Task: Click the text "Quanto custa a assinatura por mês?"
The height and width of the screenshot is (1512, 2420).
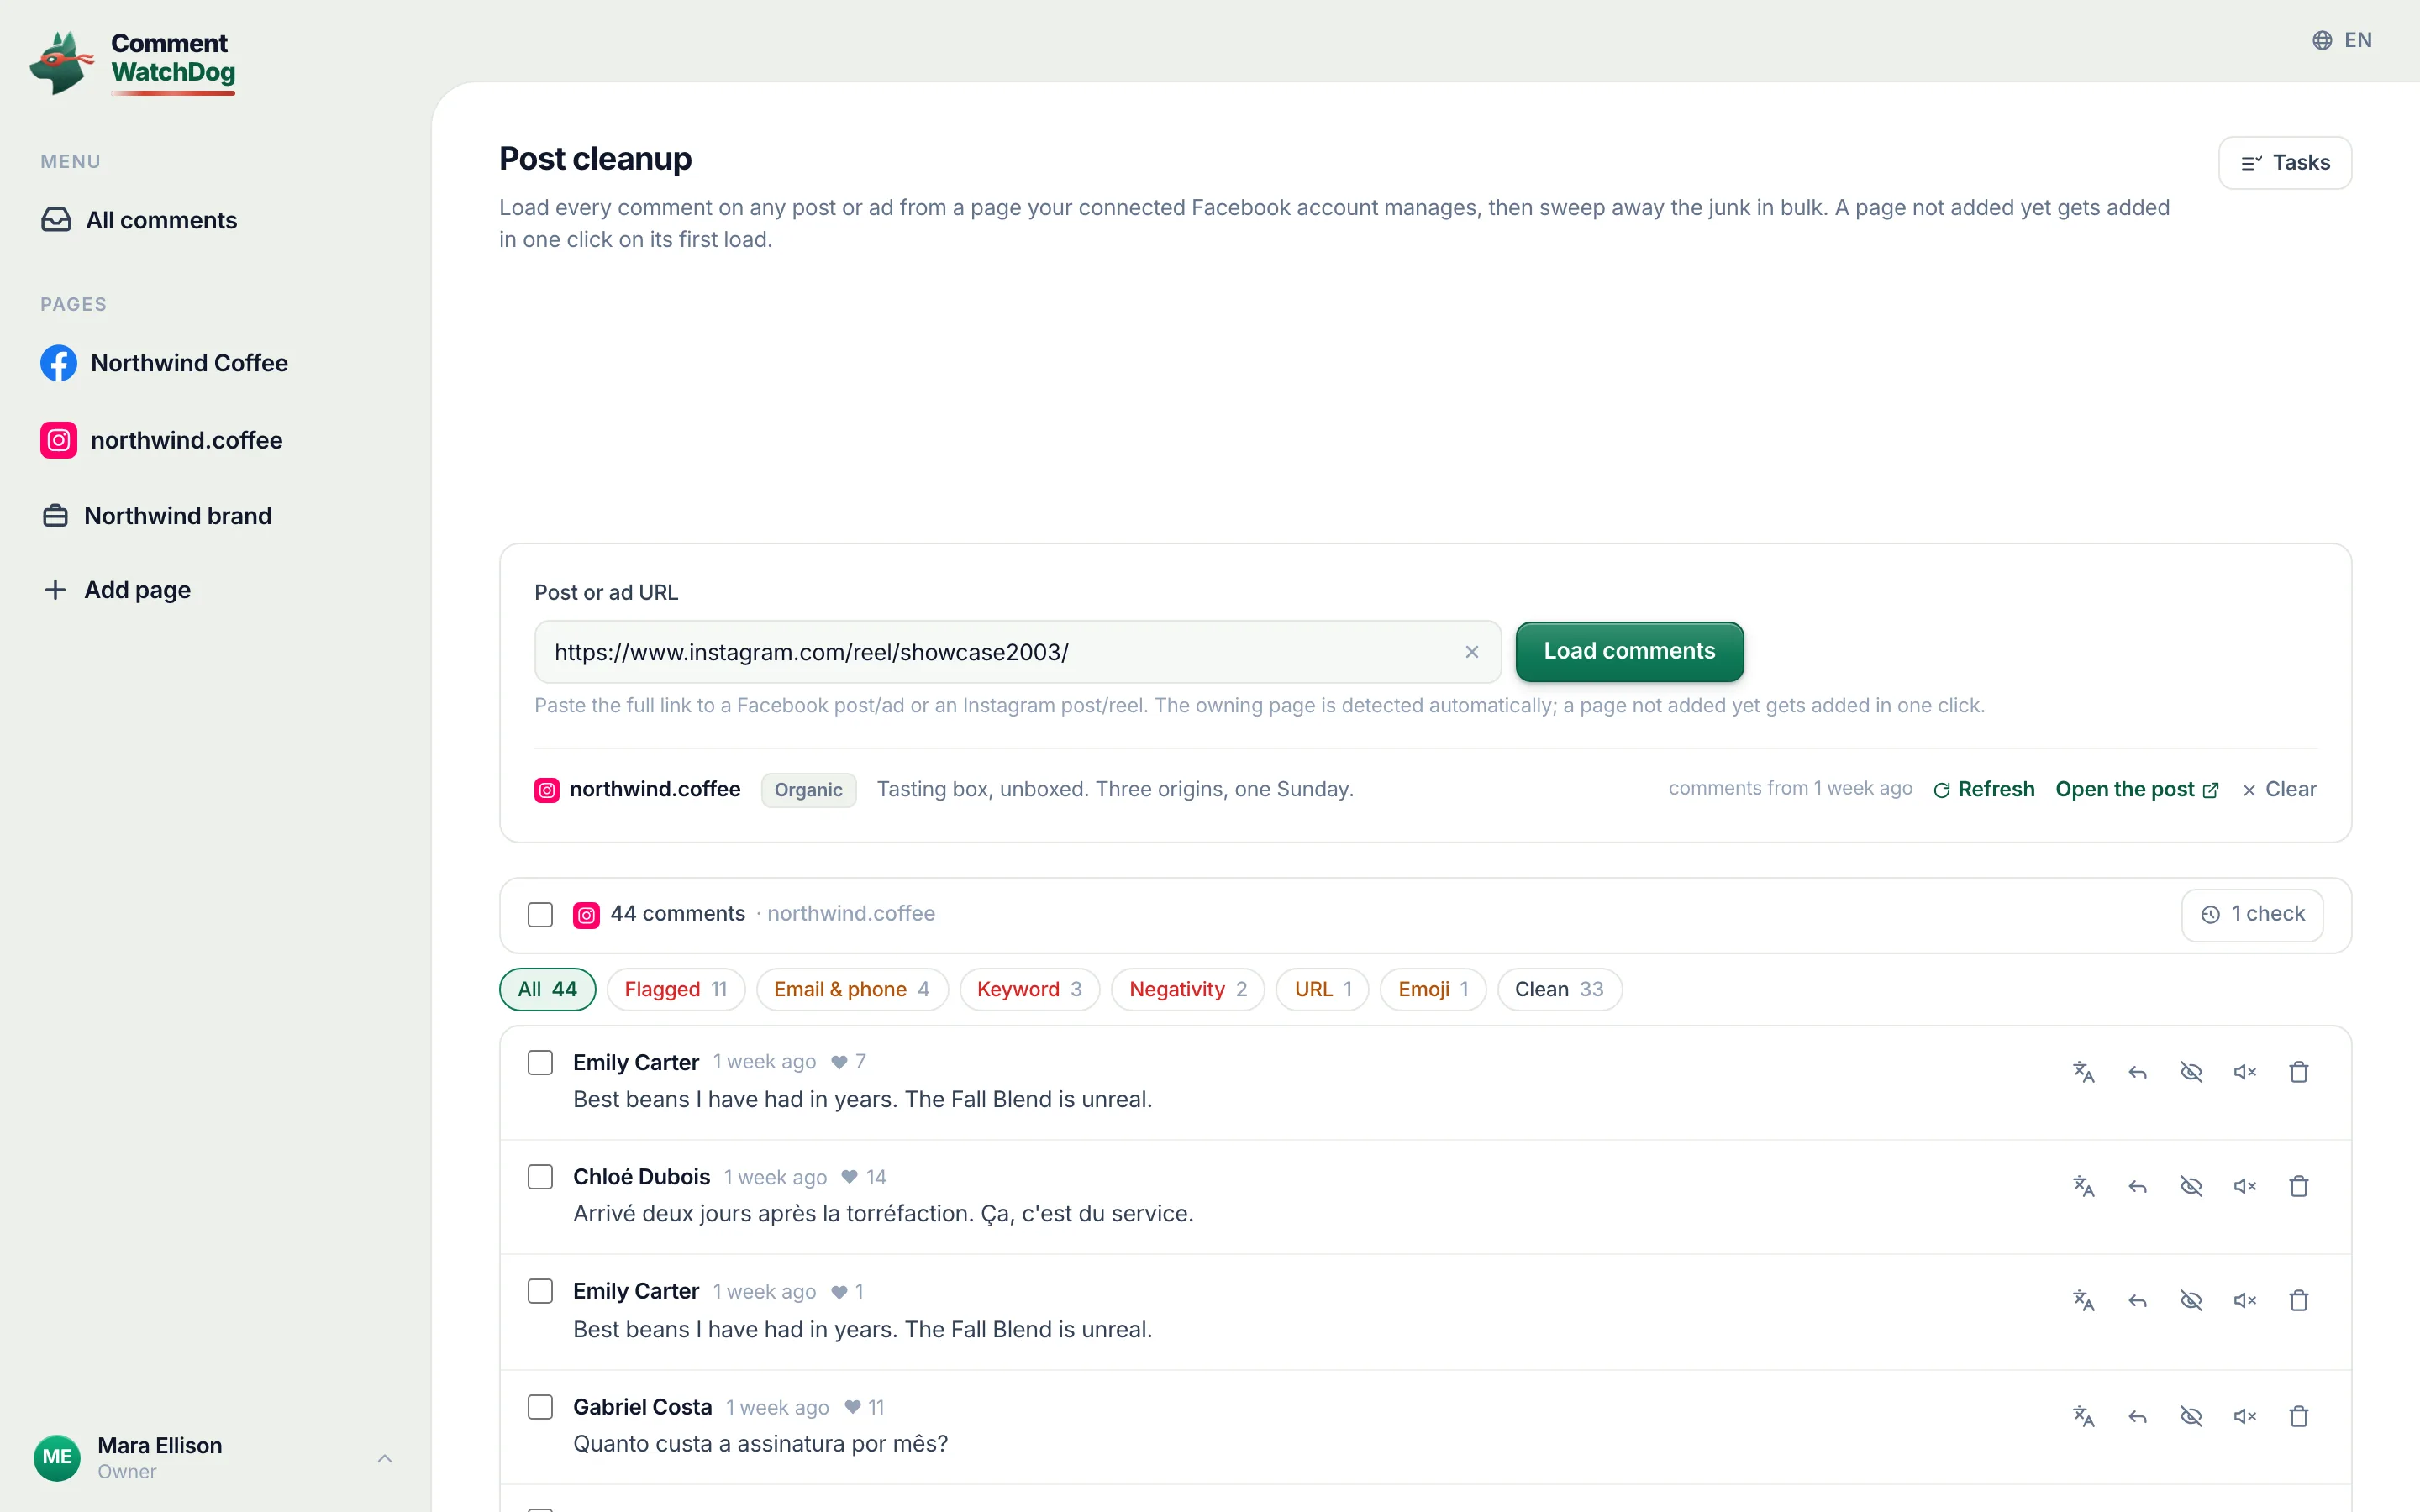Action: coord(760,1444)
